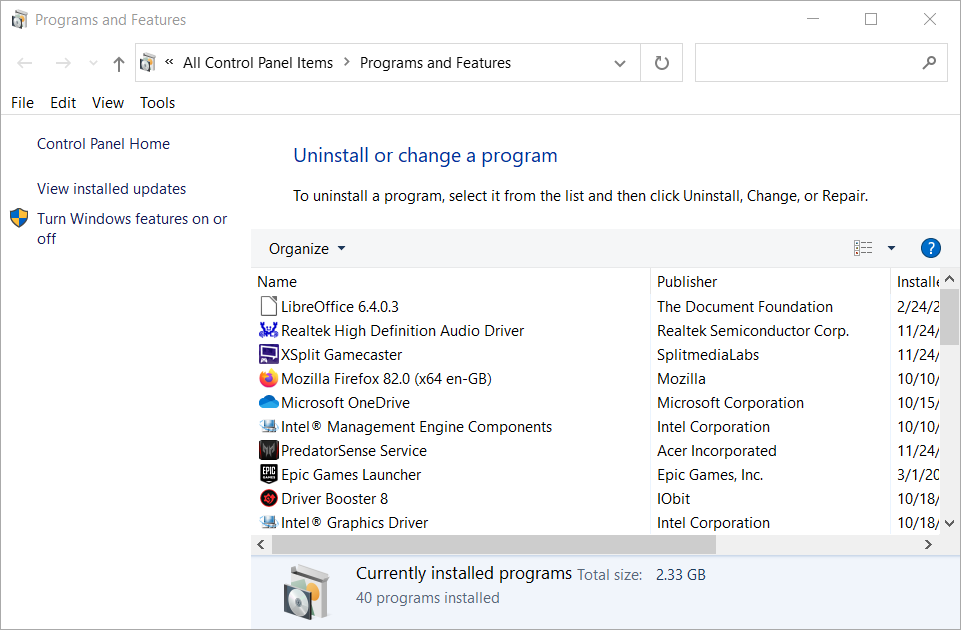Open the View menu

point(108,102)
